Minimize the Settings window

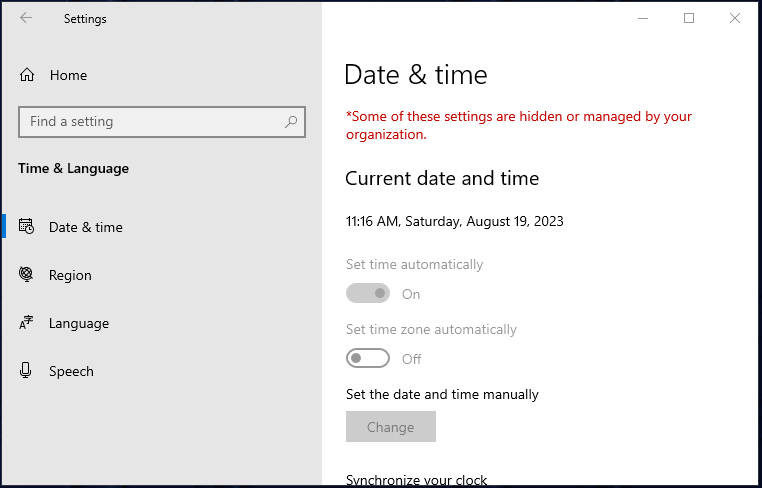point(643,18)
